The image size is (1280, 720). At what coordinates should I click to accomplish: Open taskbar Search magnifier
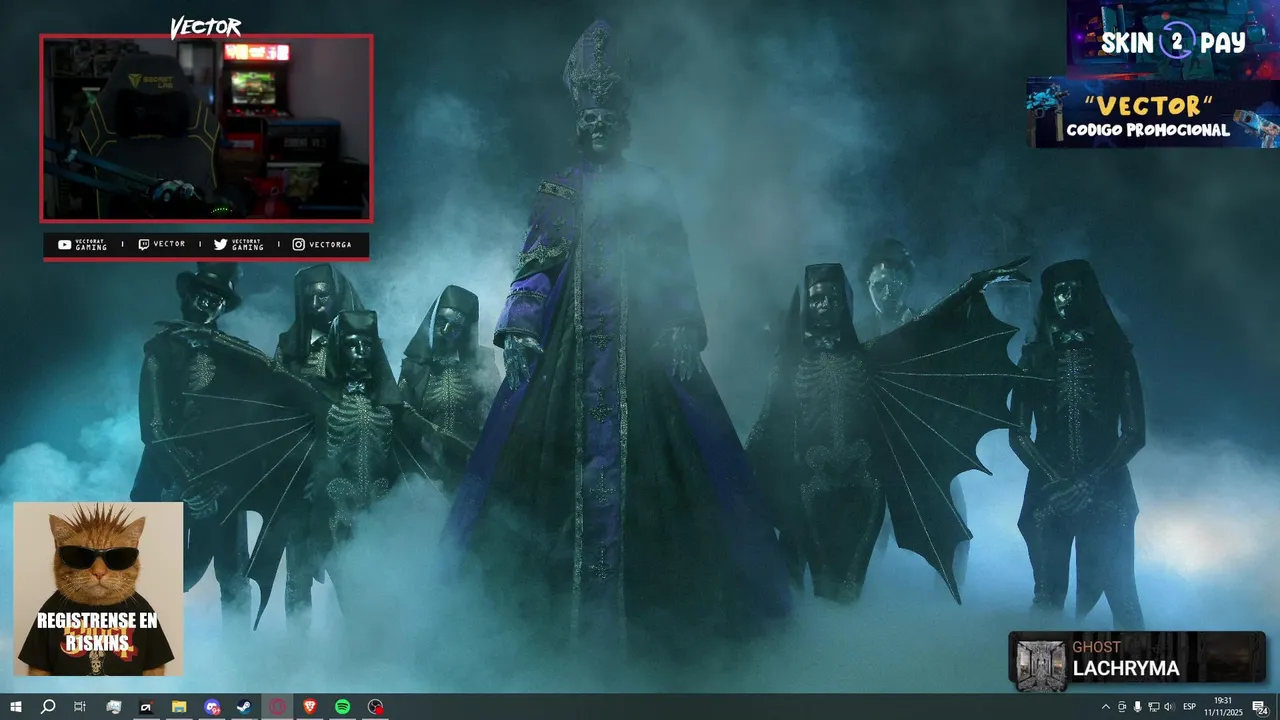click(48, 707)
